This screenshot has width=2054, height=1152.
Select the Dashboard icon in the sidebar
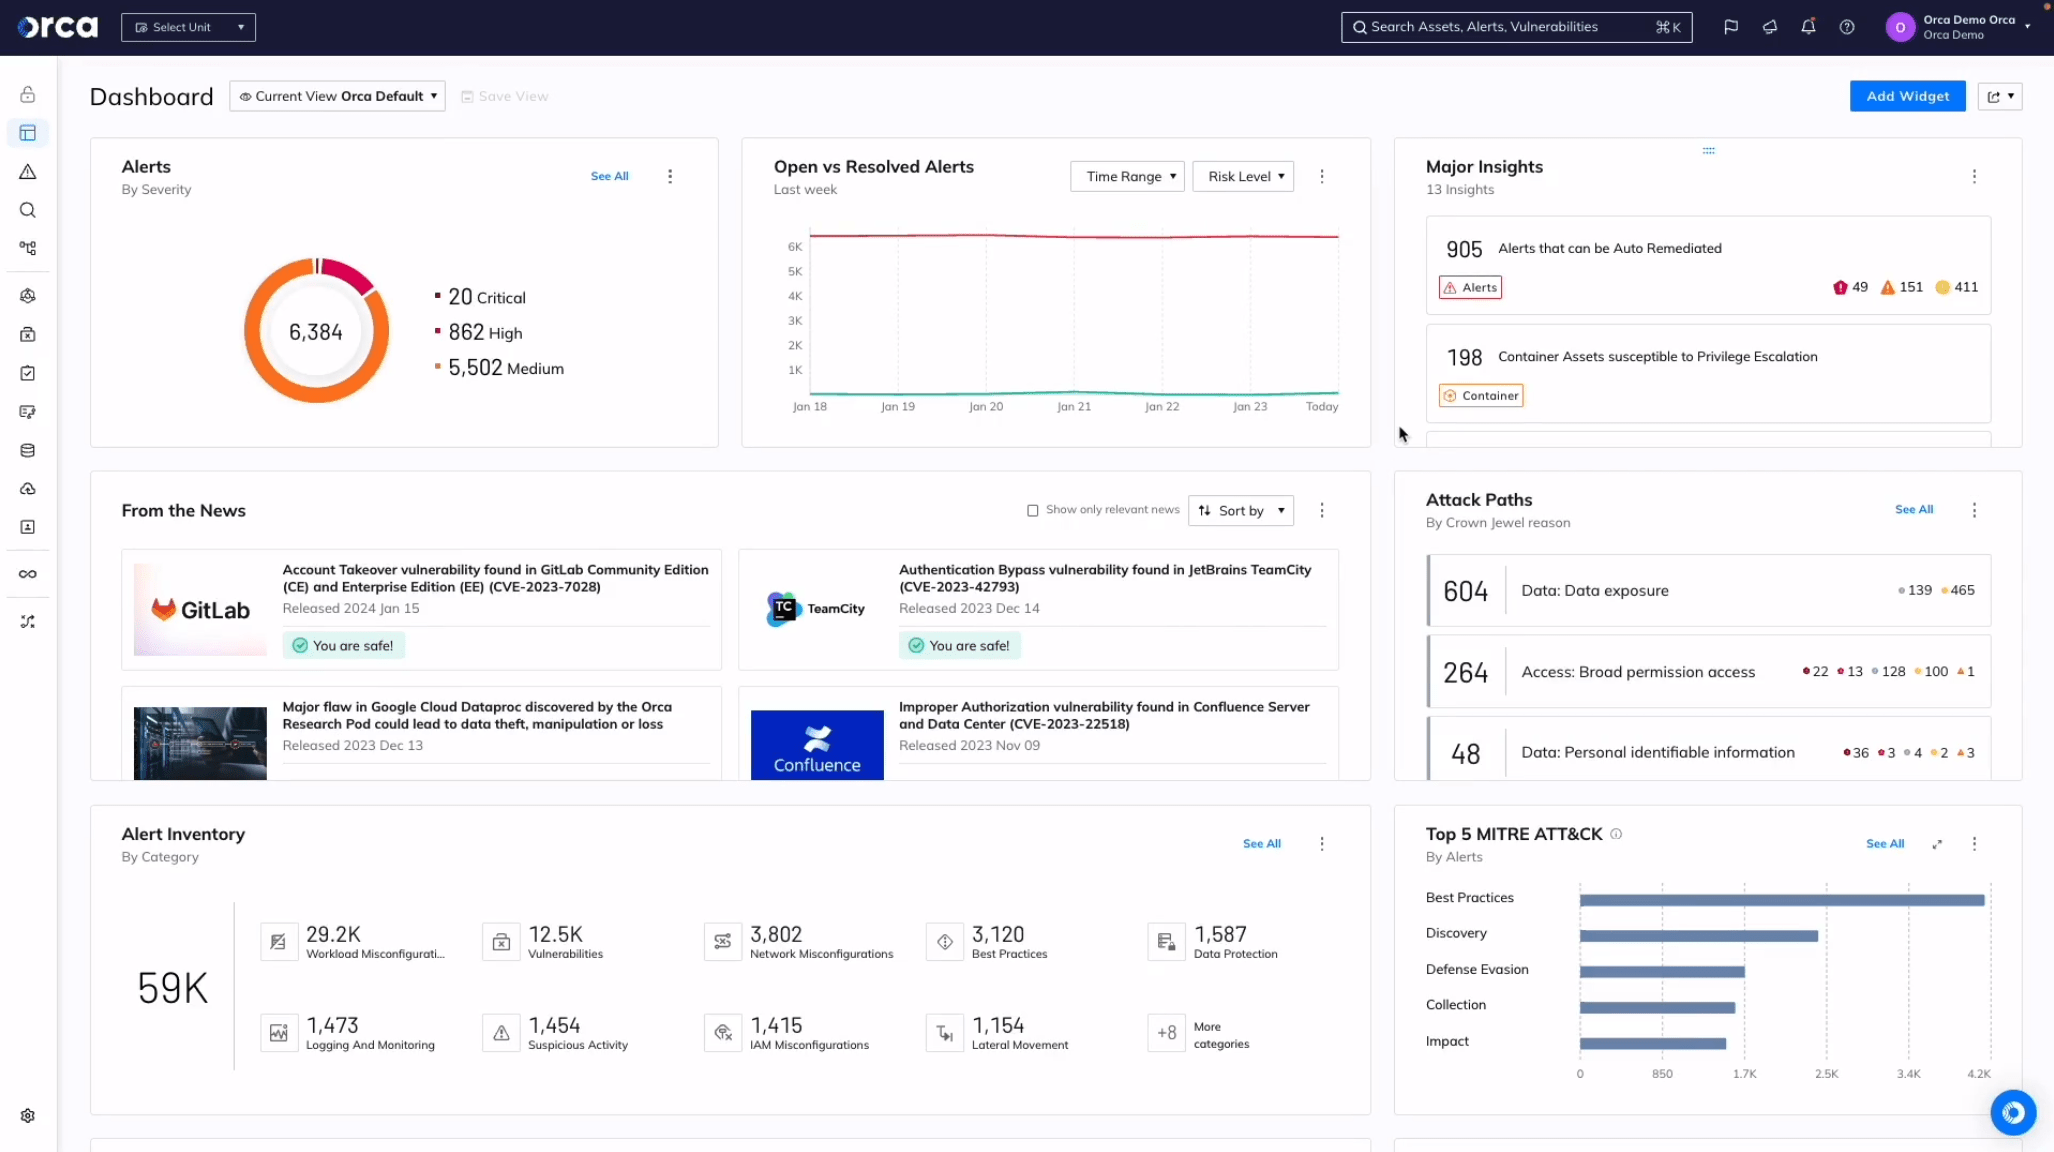pyautogui.click(x=27, y=133)
